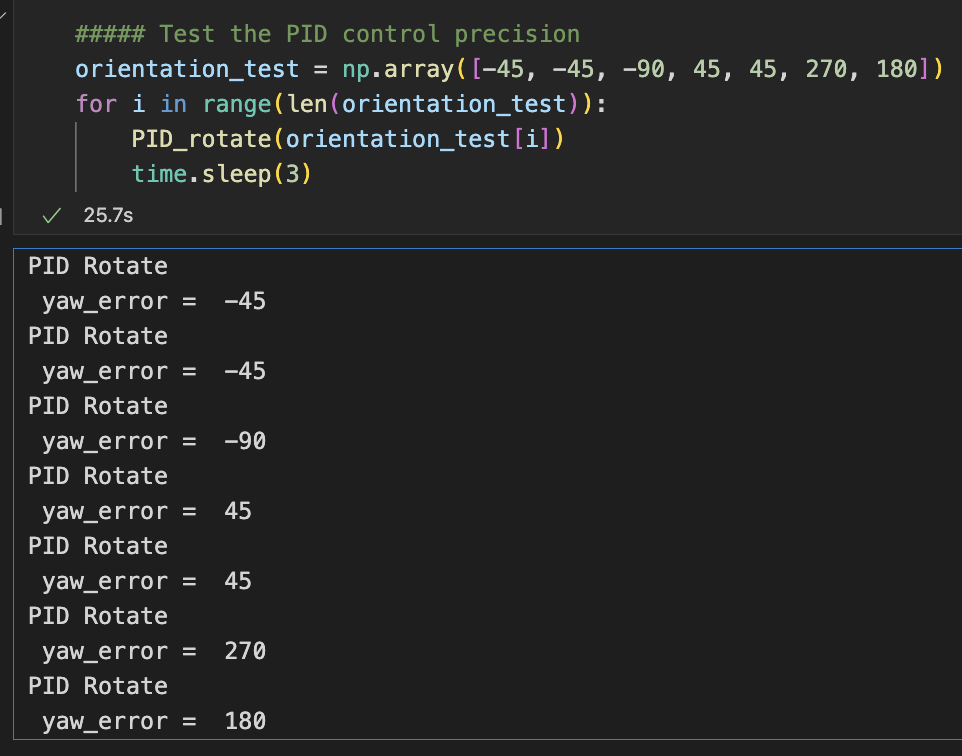Click the 'for' keyword in the loop

click(x=96, y=104)
